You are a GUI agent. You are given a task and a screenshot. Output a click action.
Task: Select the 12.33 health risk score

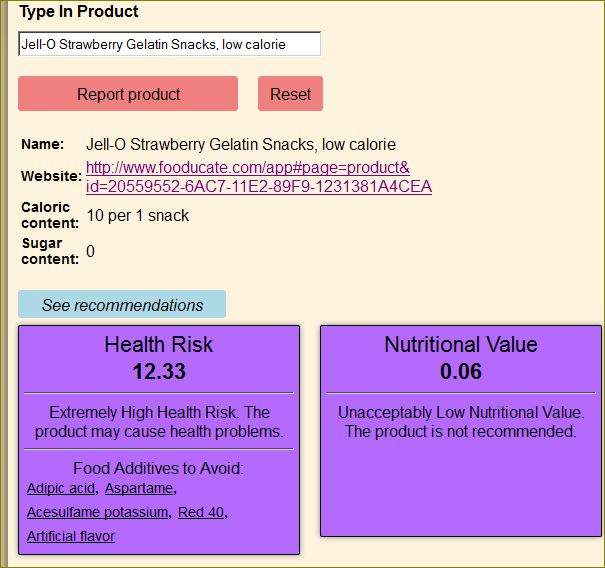(x=159, y=371)
